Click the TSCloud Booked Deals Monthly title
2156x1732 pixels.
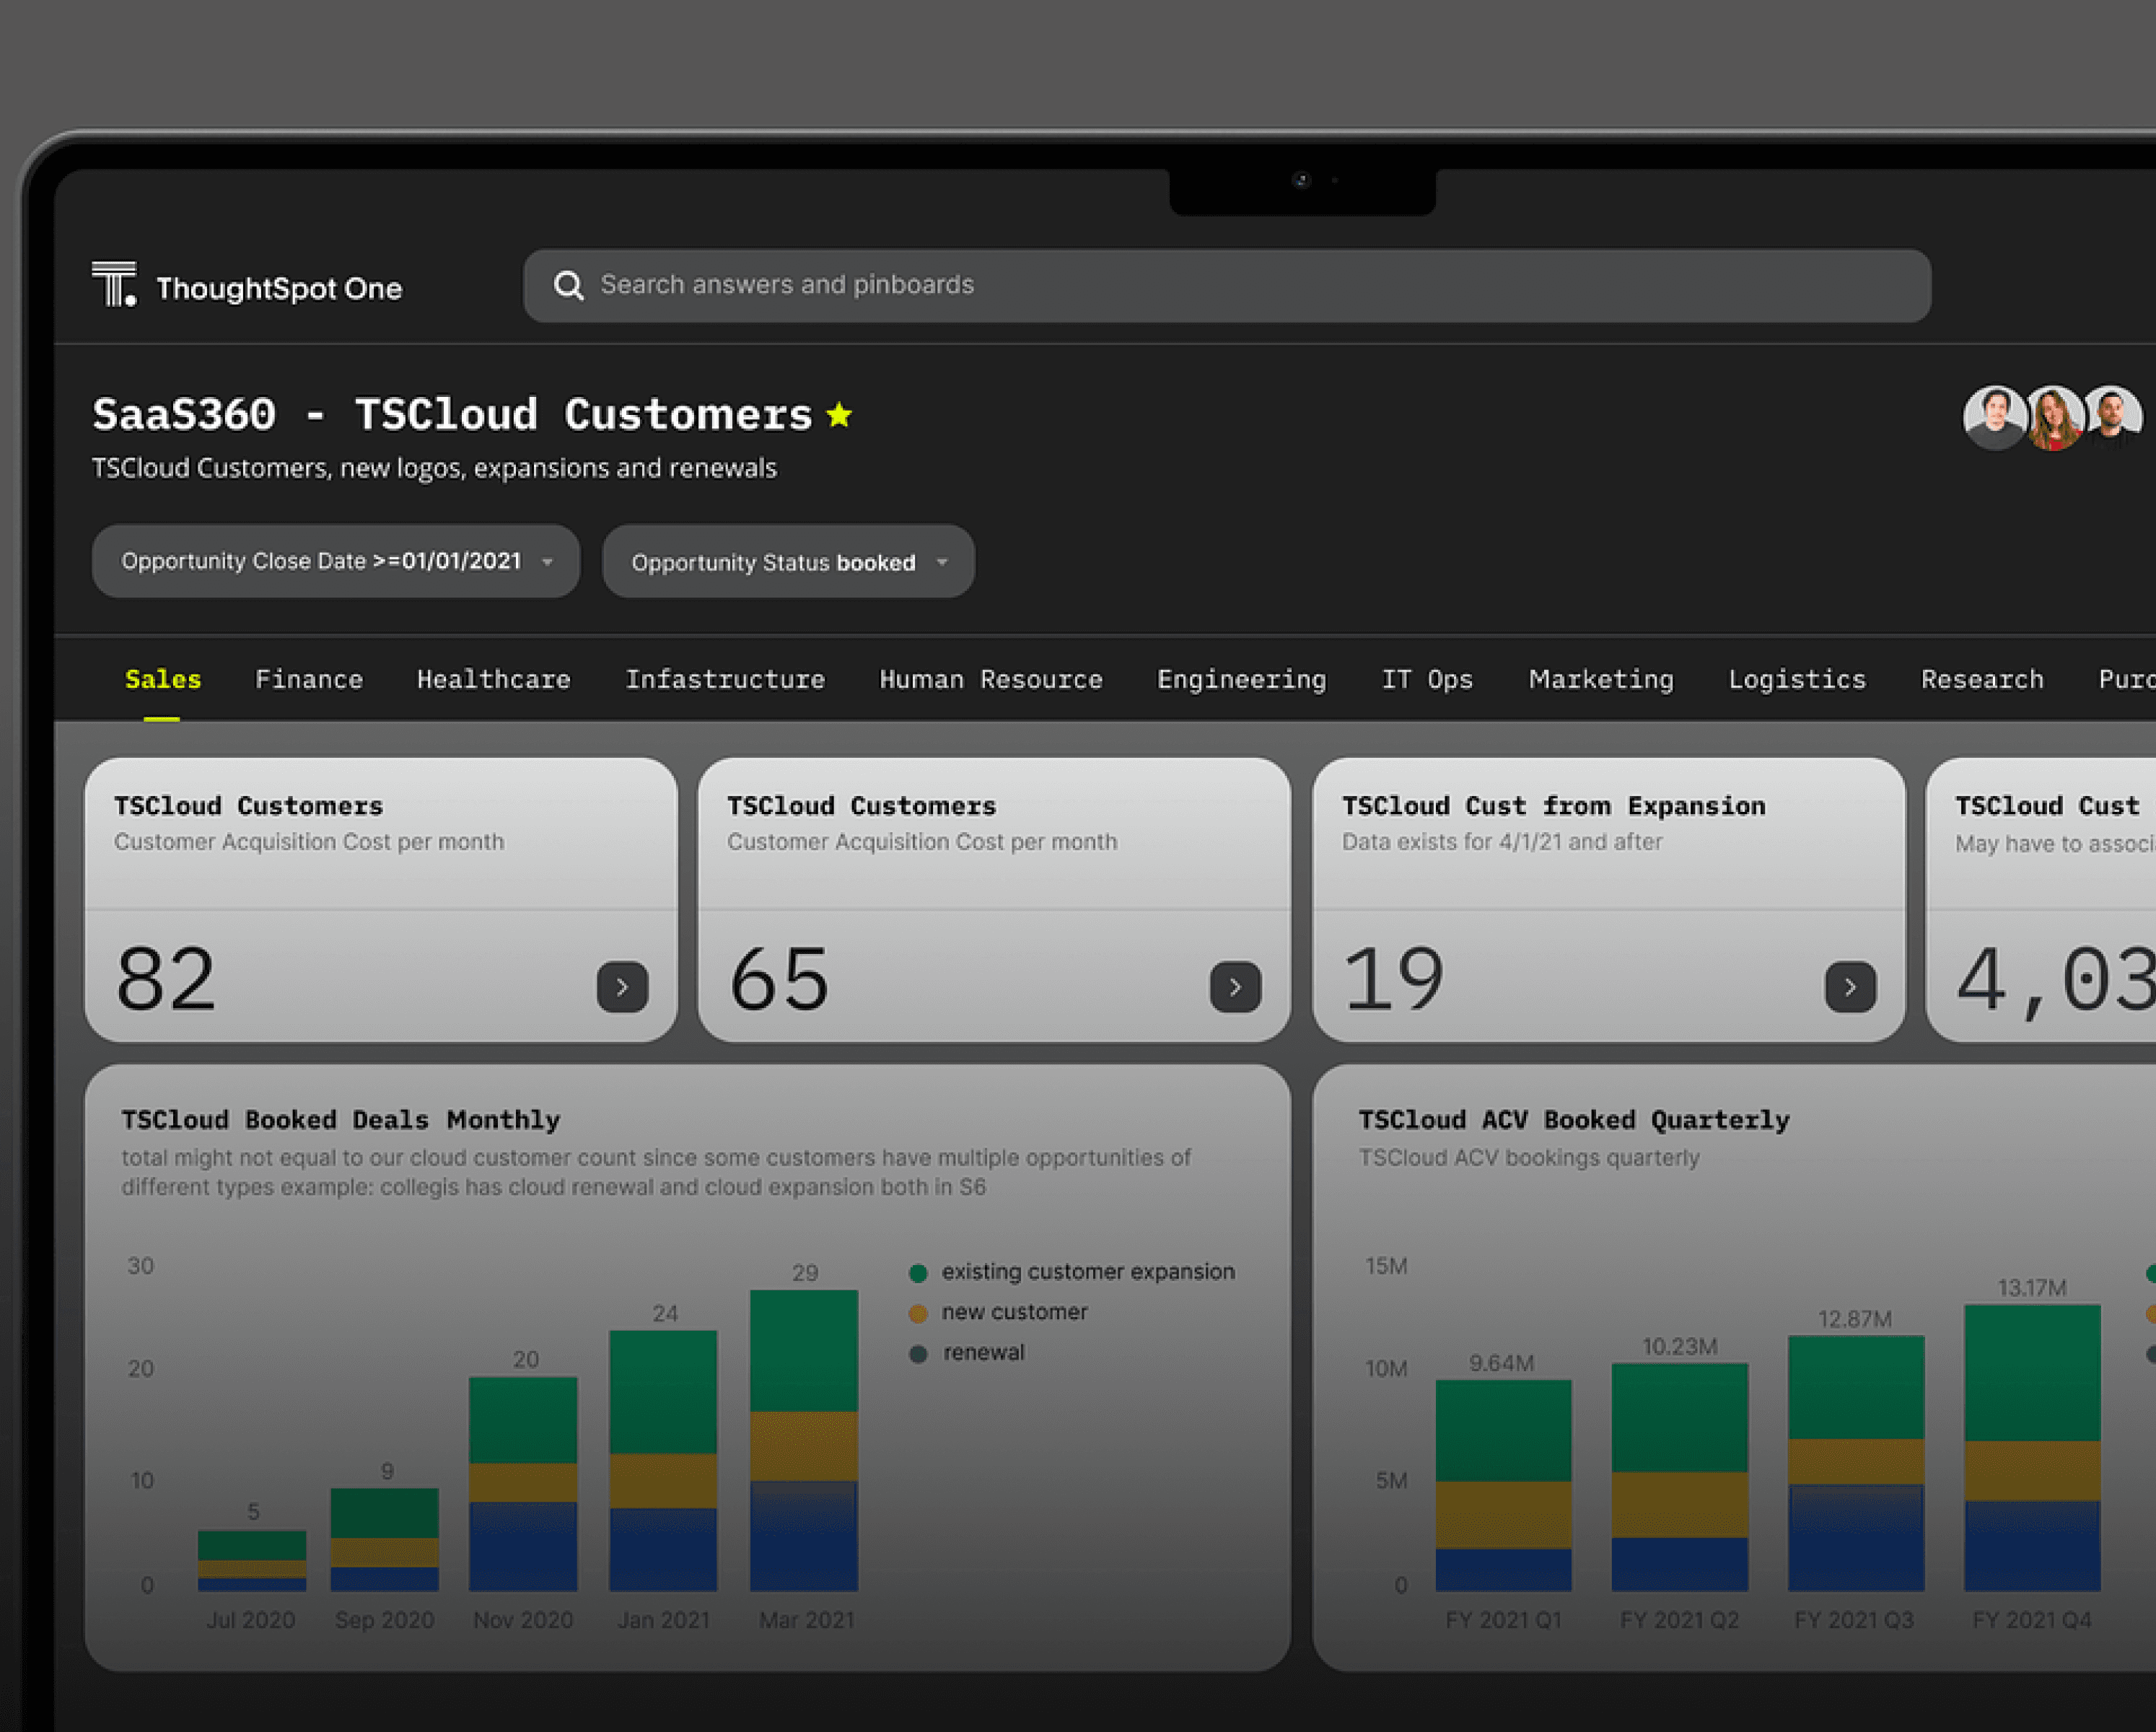tap(340, 1119)
